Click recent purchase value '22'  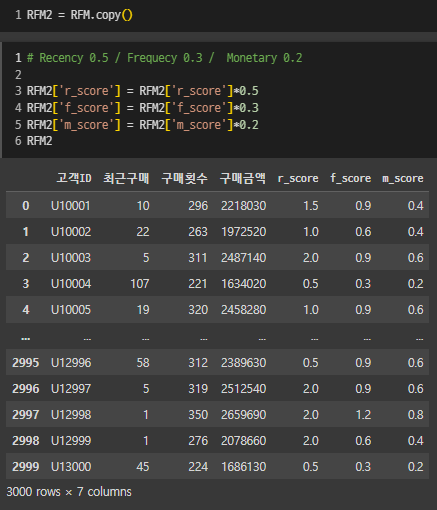(x=143, y=232)
